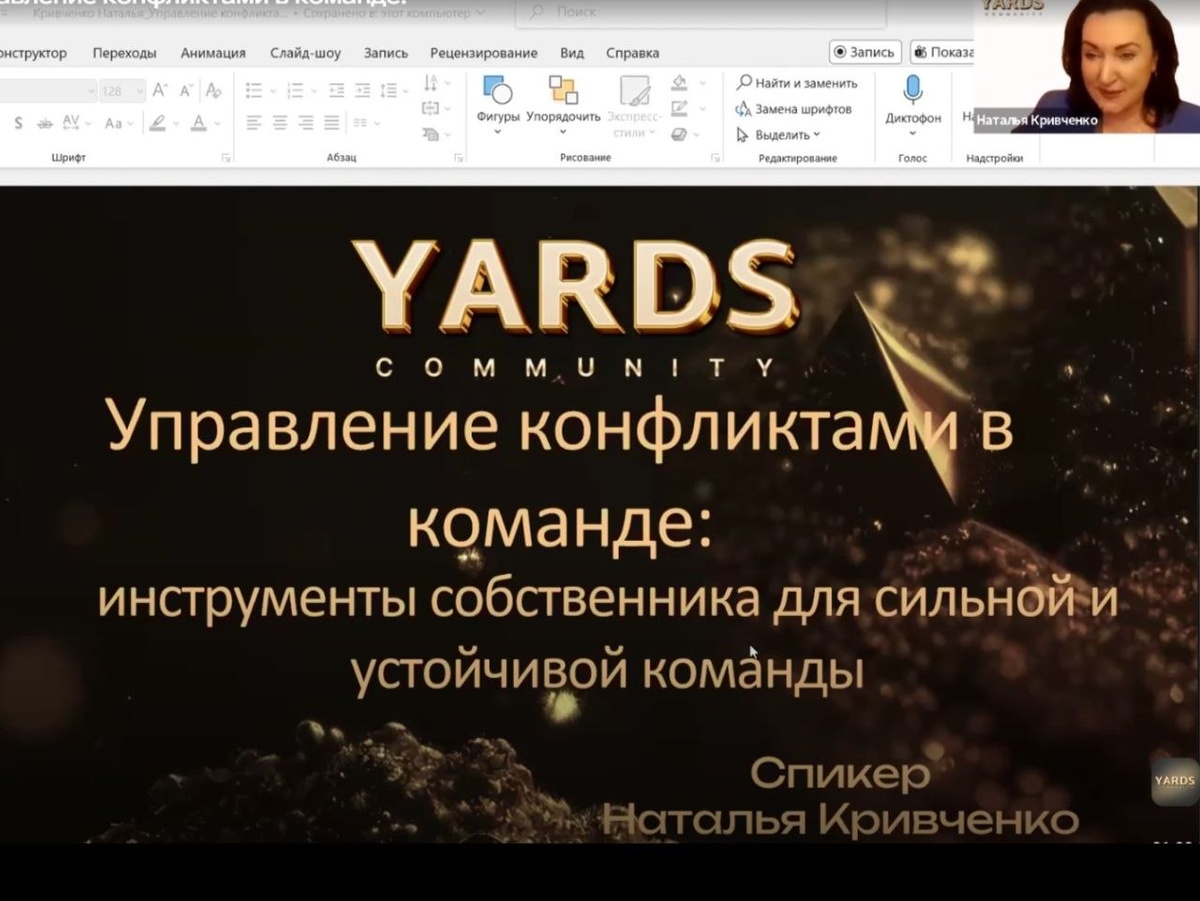Switch to the Рецензирование tab

(x=483, y=53)
